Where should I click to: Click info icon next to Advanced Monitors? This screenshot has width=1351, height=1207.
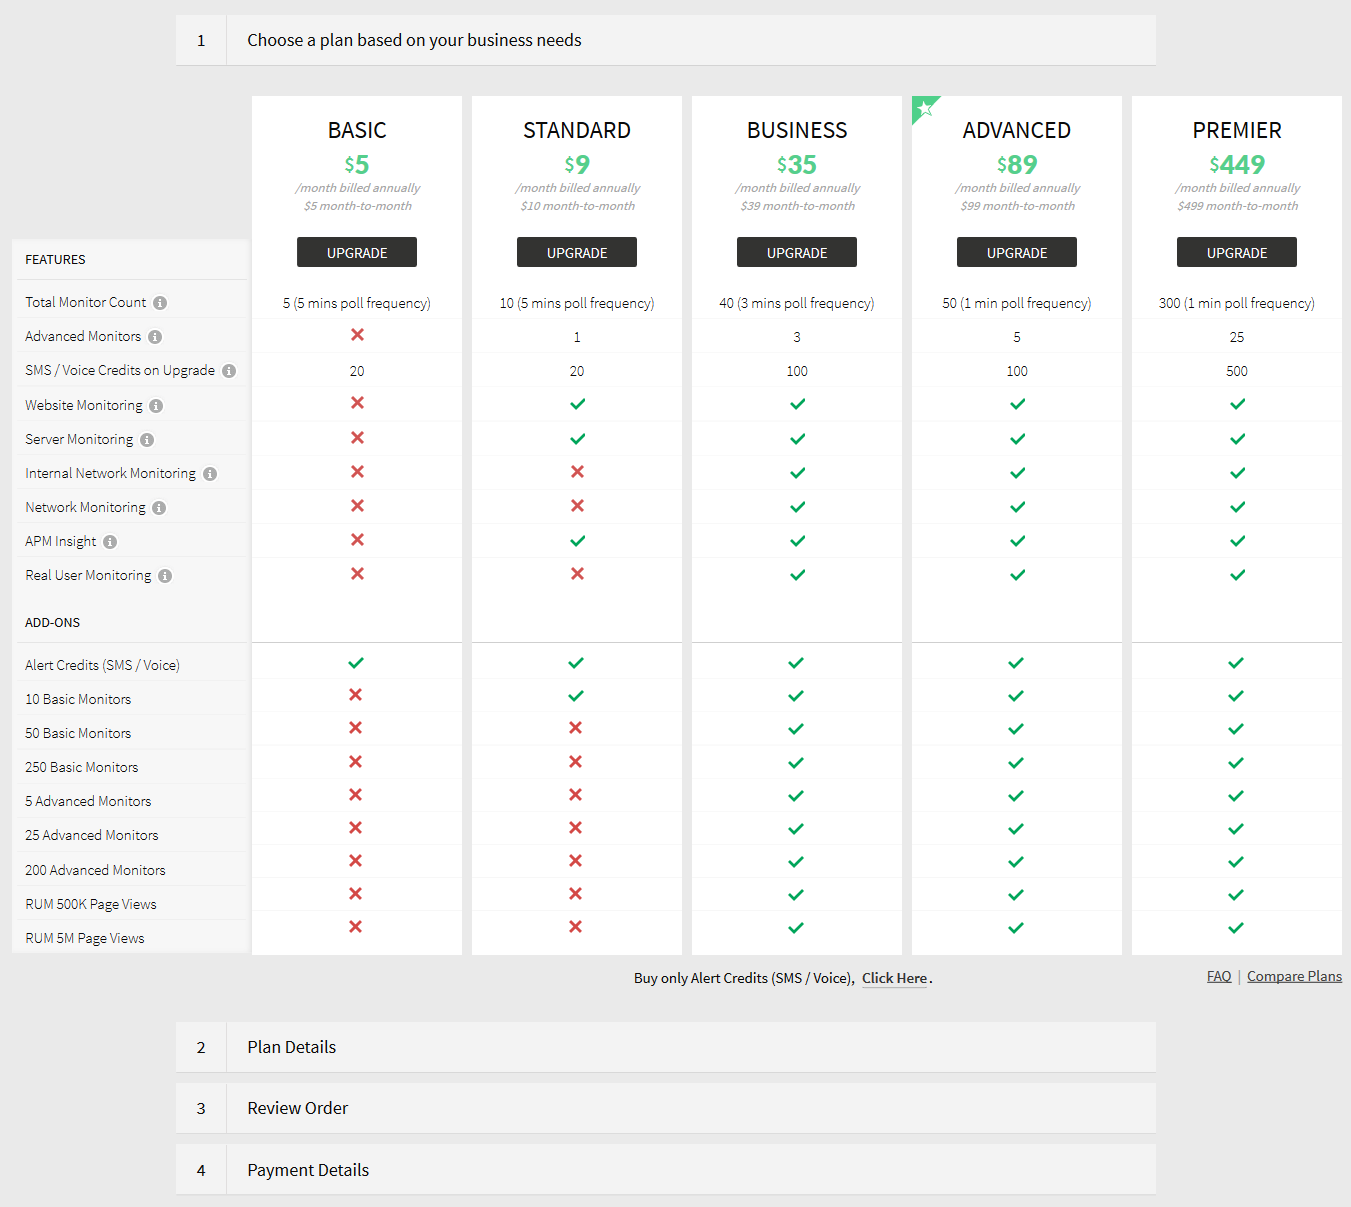pyautogui.click(x=155, y=337)
